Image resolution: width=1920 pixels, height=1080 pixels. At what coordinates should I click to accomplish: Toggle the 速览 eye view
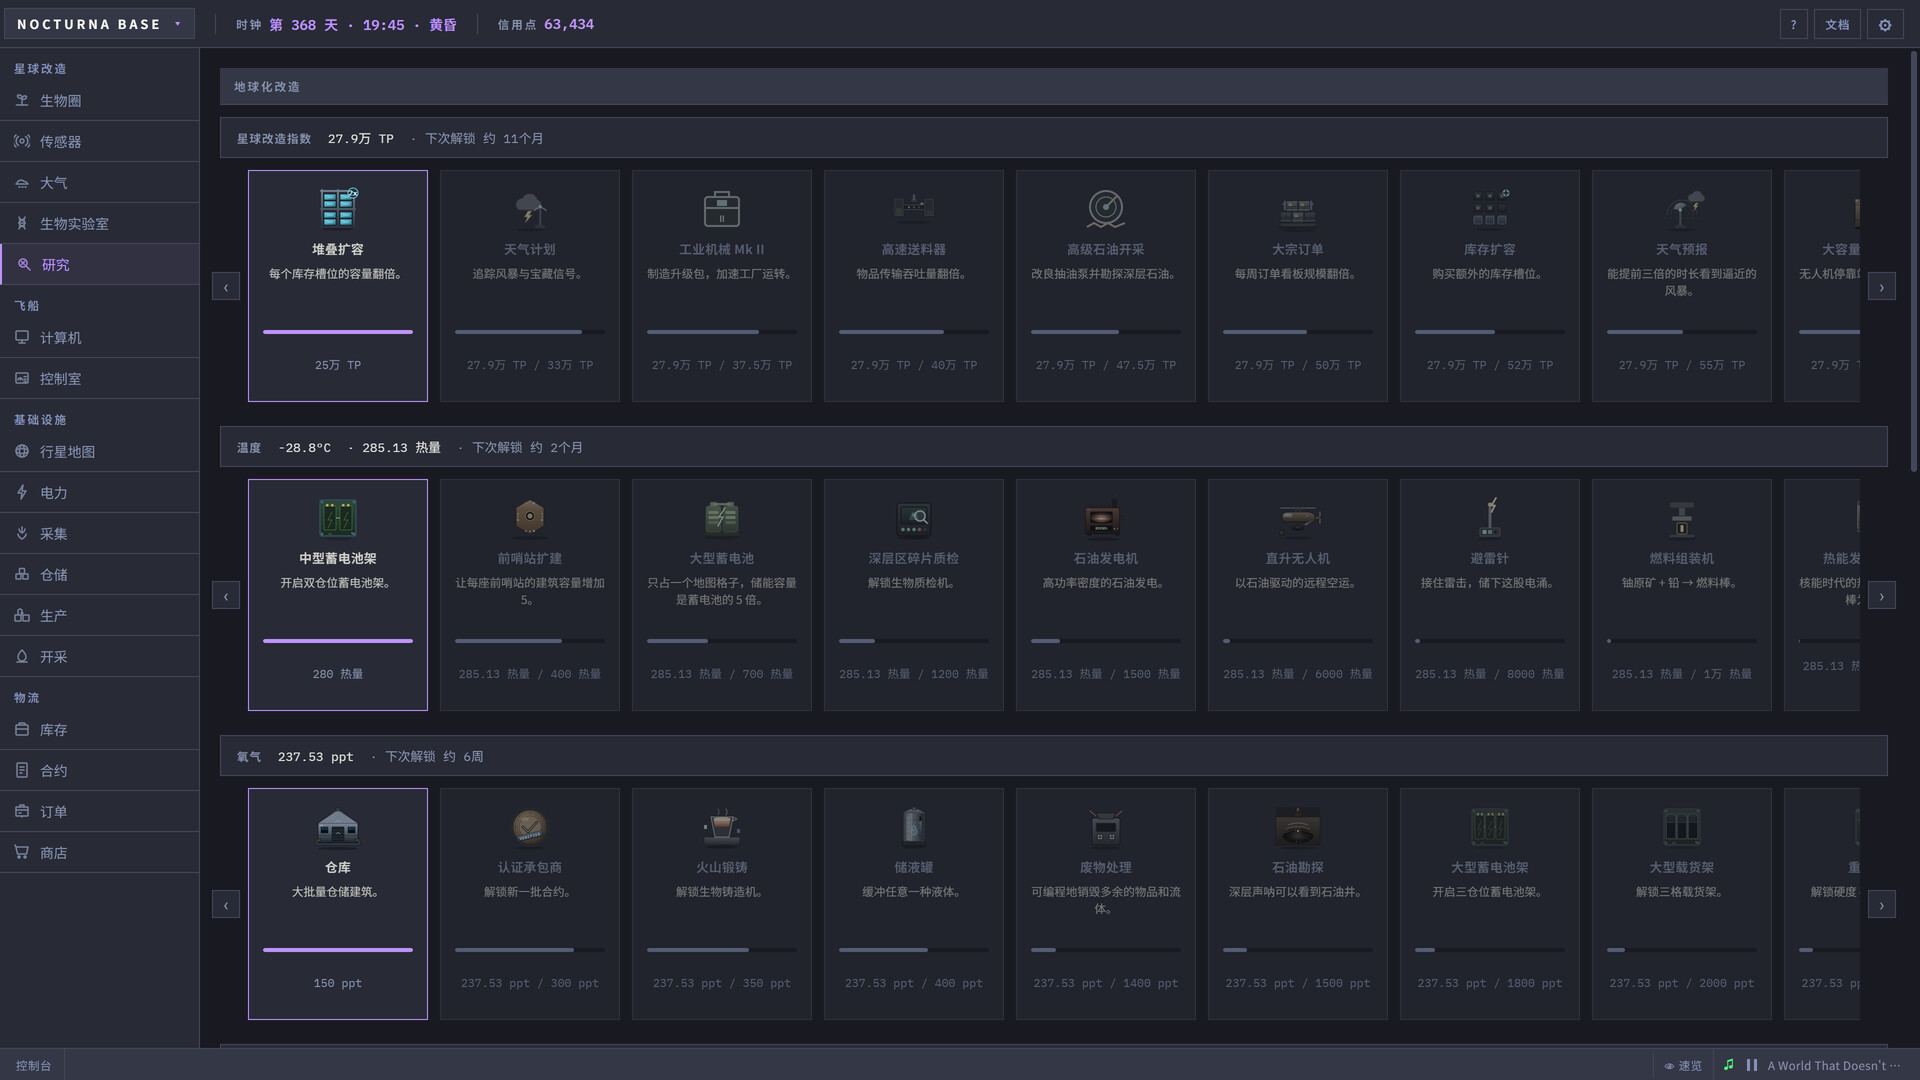click(x=1683, y=1066)
